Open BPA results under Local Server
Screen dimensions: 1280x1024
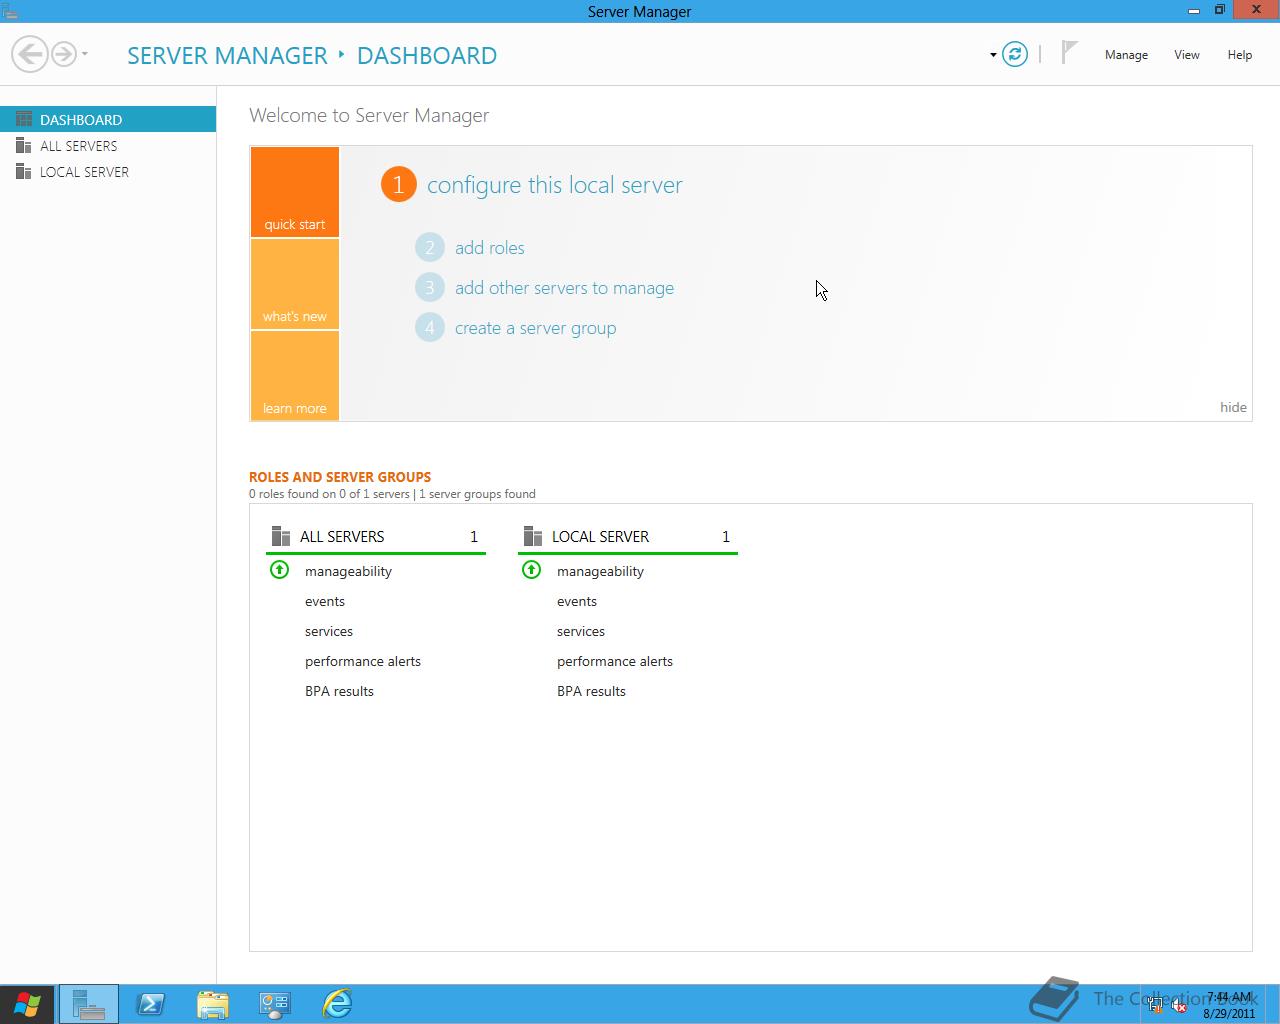591,691
